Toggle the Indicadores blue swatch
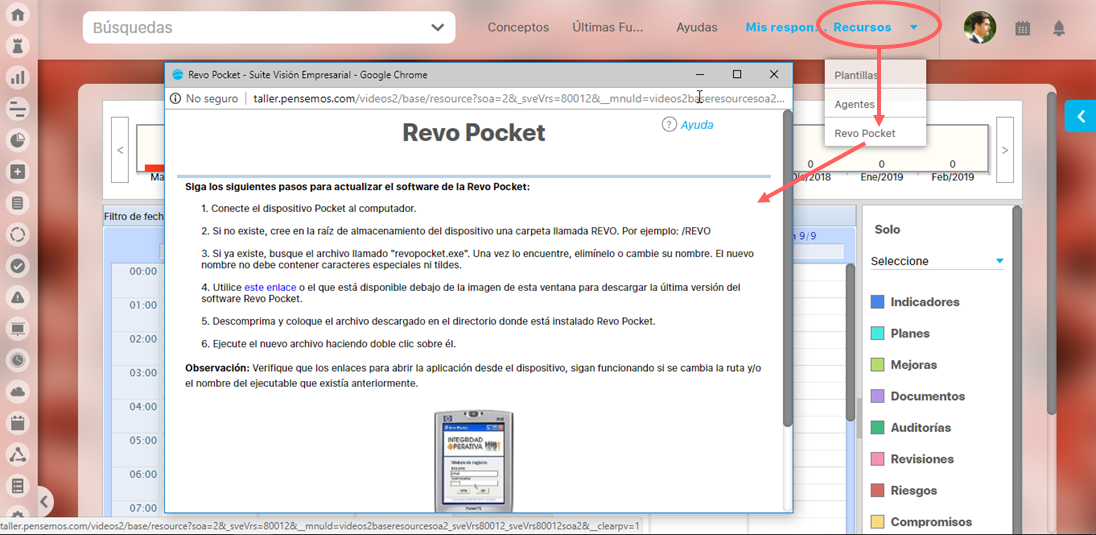 point(877,302)
